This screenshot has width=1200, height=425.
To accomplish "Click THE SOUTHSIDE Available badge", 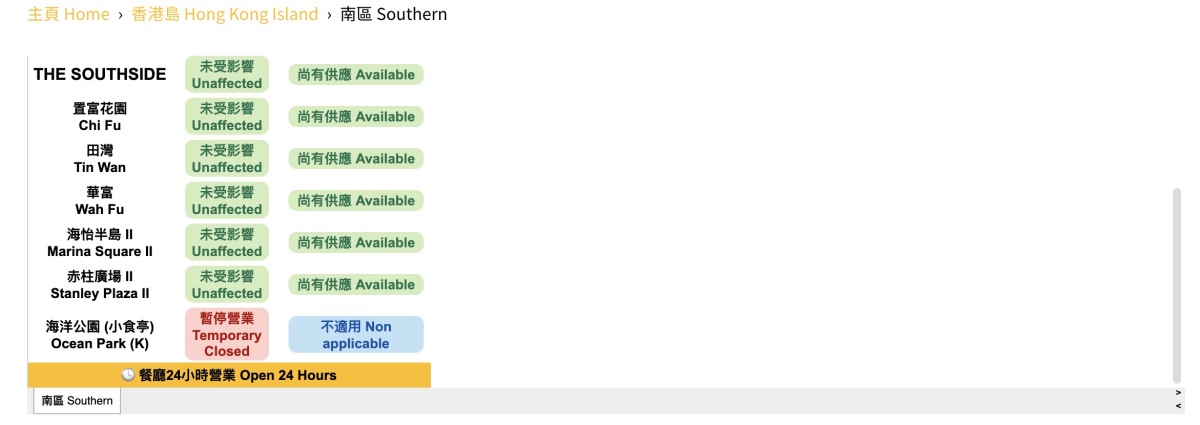I will (356, 74).
